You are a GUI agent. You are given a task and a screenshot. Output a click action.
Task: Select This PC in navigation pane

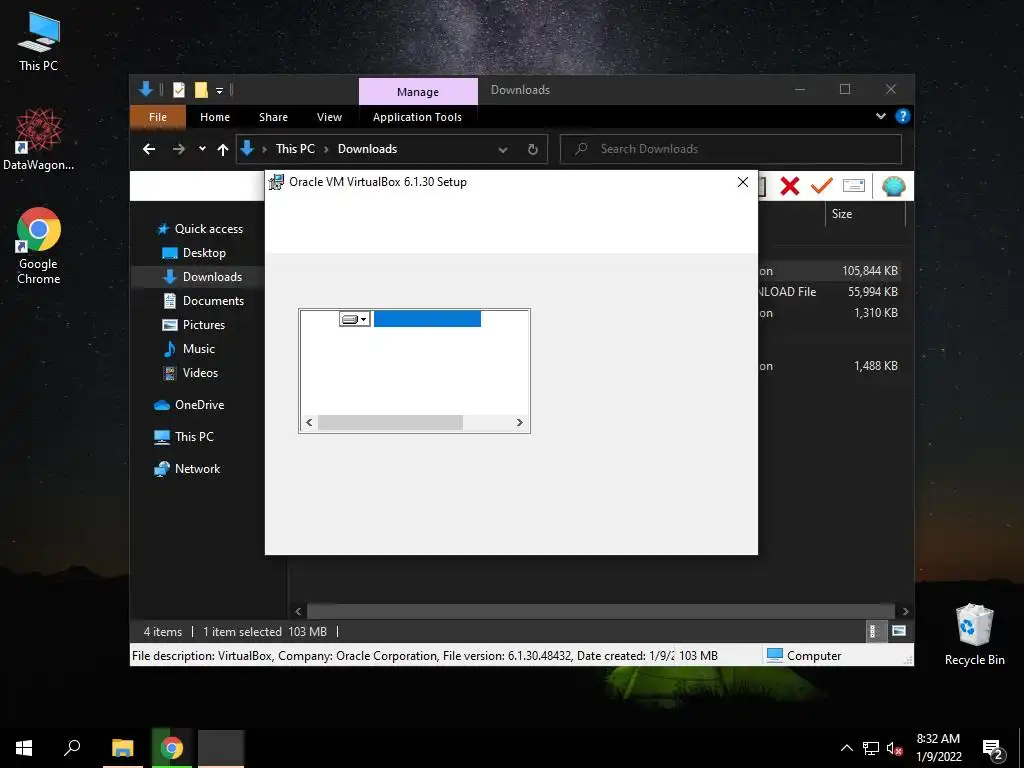184,437
